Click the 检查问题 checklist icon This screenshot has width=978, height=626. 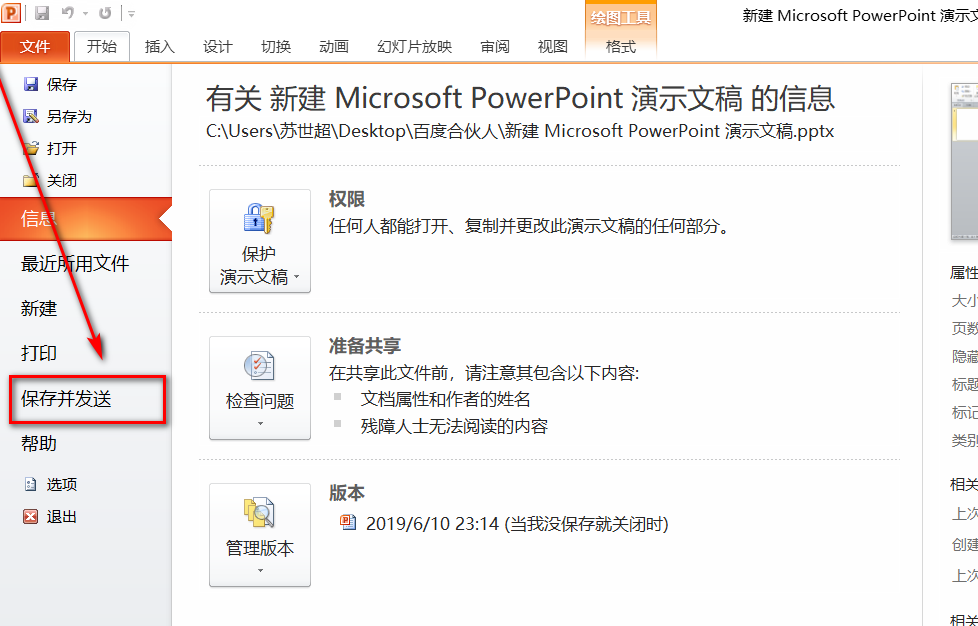tap(259, 366)
